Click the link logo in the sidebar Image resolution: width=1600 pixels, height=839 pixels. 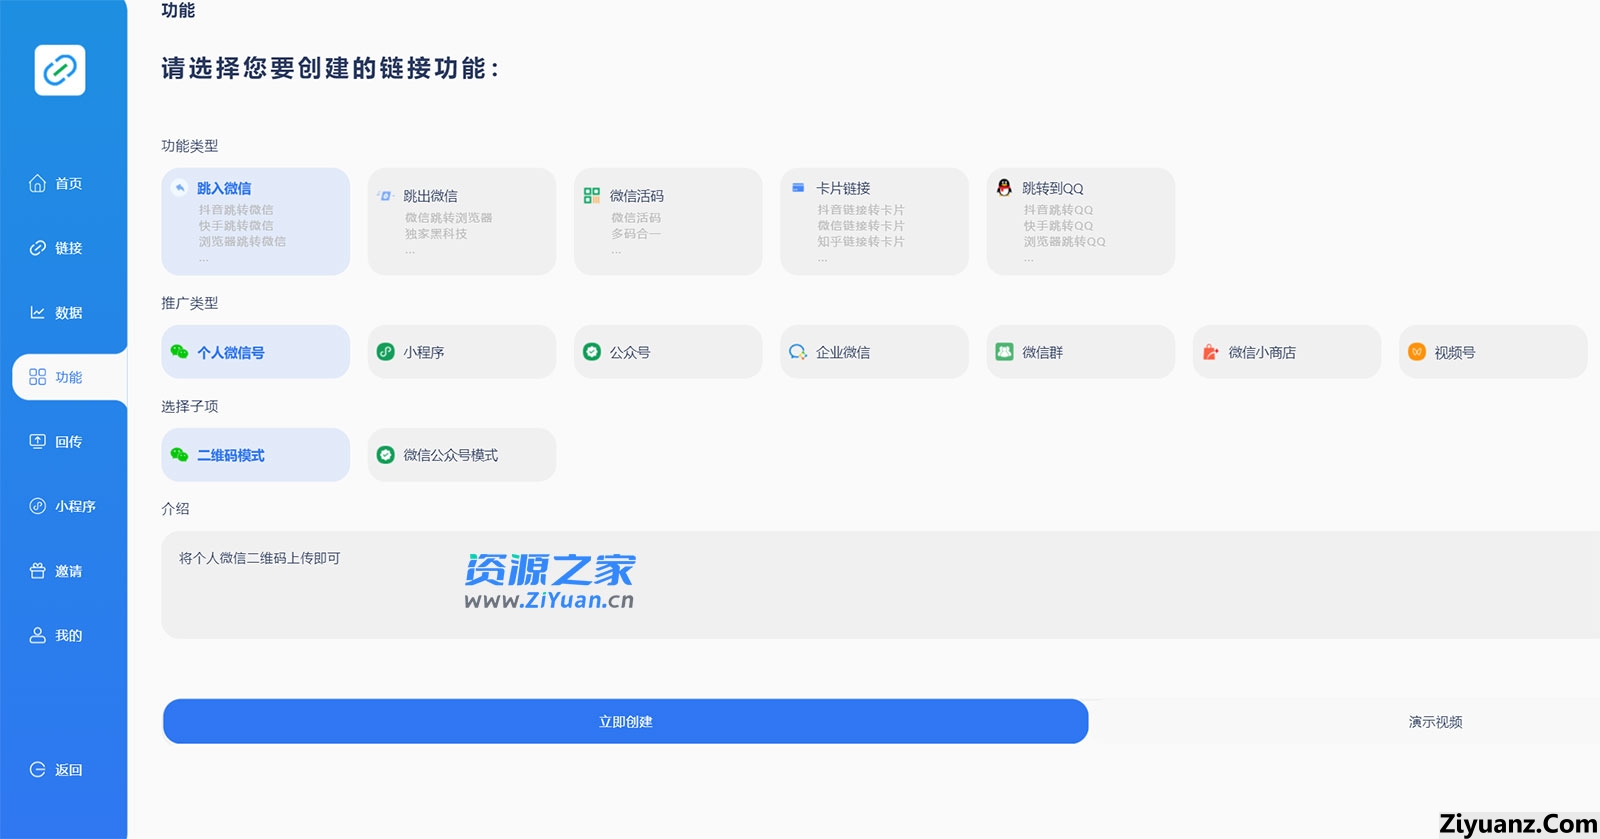coord(60,70)
